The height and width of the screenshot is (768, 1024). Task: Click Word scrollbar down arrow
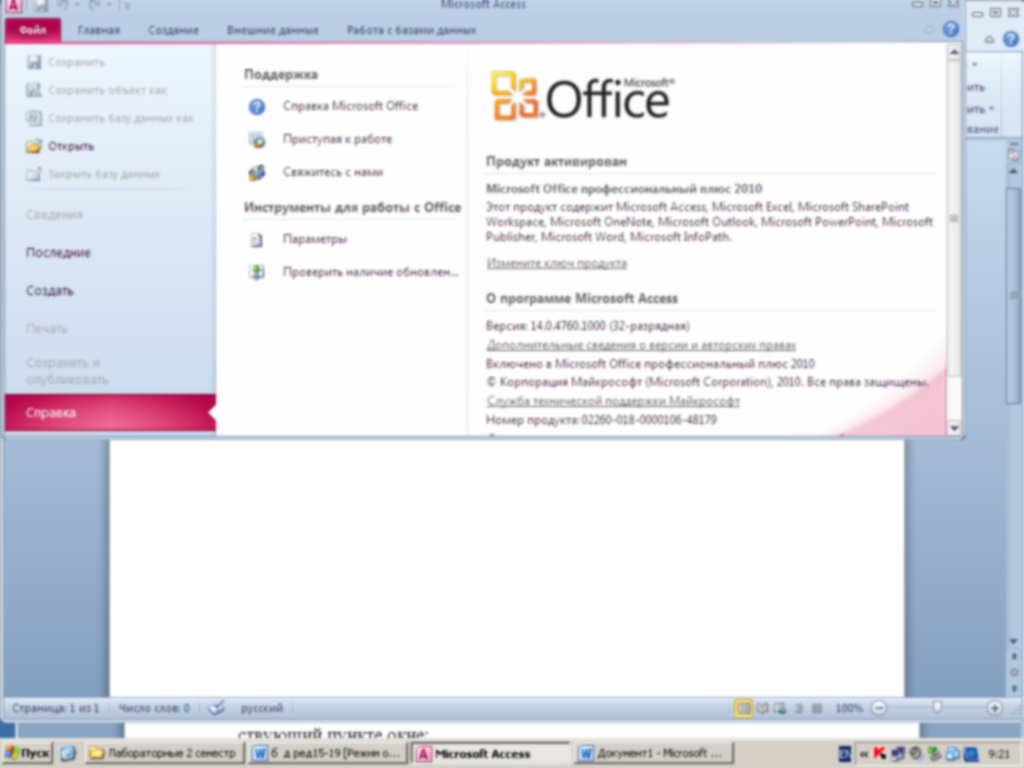tap(1013, 641)
